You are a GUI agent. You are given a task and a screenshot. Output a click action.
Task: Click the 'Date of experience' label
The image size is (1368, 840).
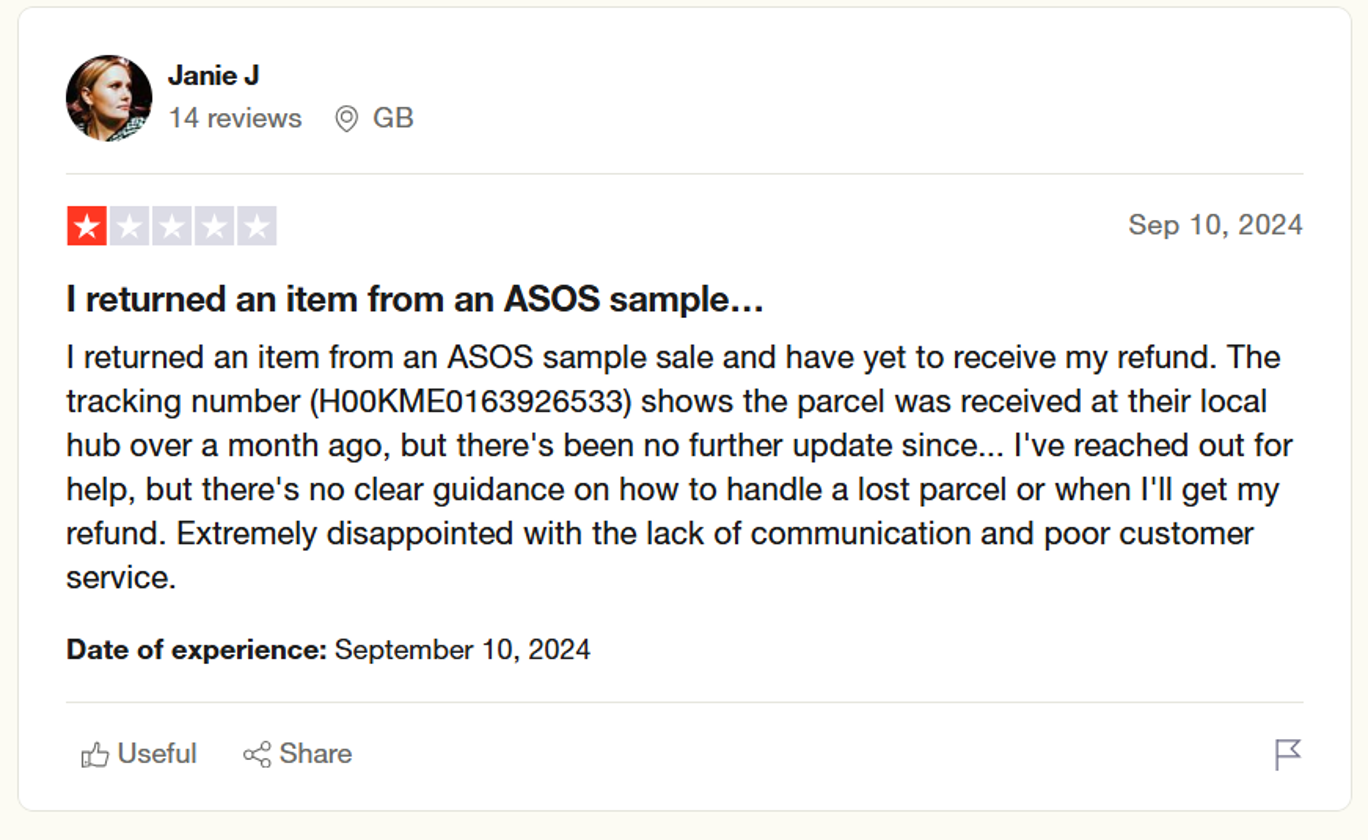193,650
